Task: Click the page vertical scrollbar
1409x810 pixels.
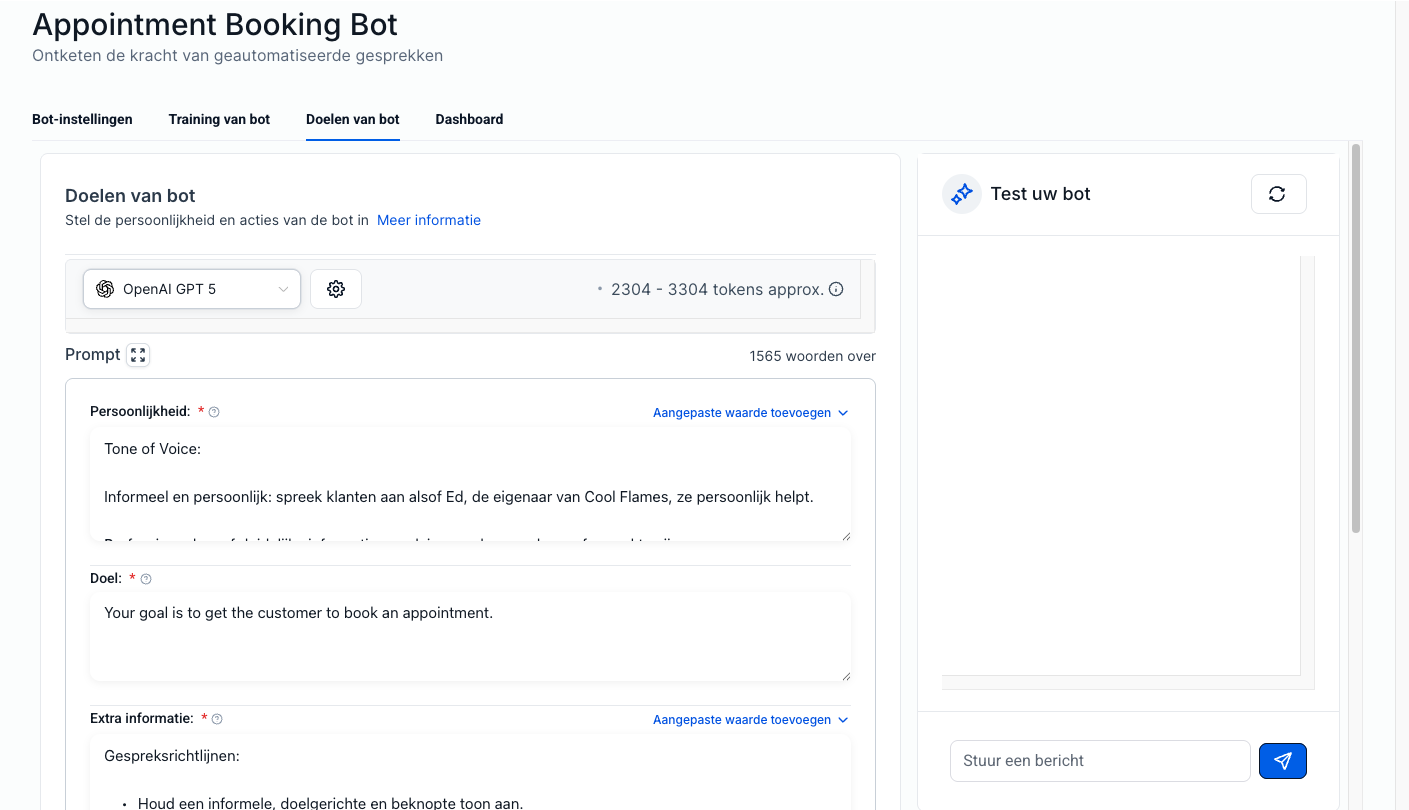Action: coord(1356,340)
